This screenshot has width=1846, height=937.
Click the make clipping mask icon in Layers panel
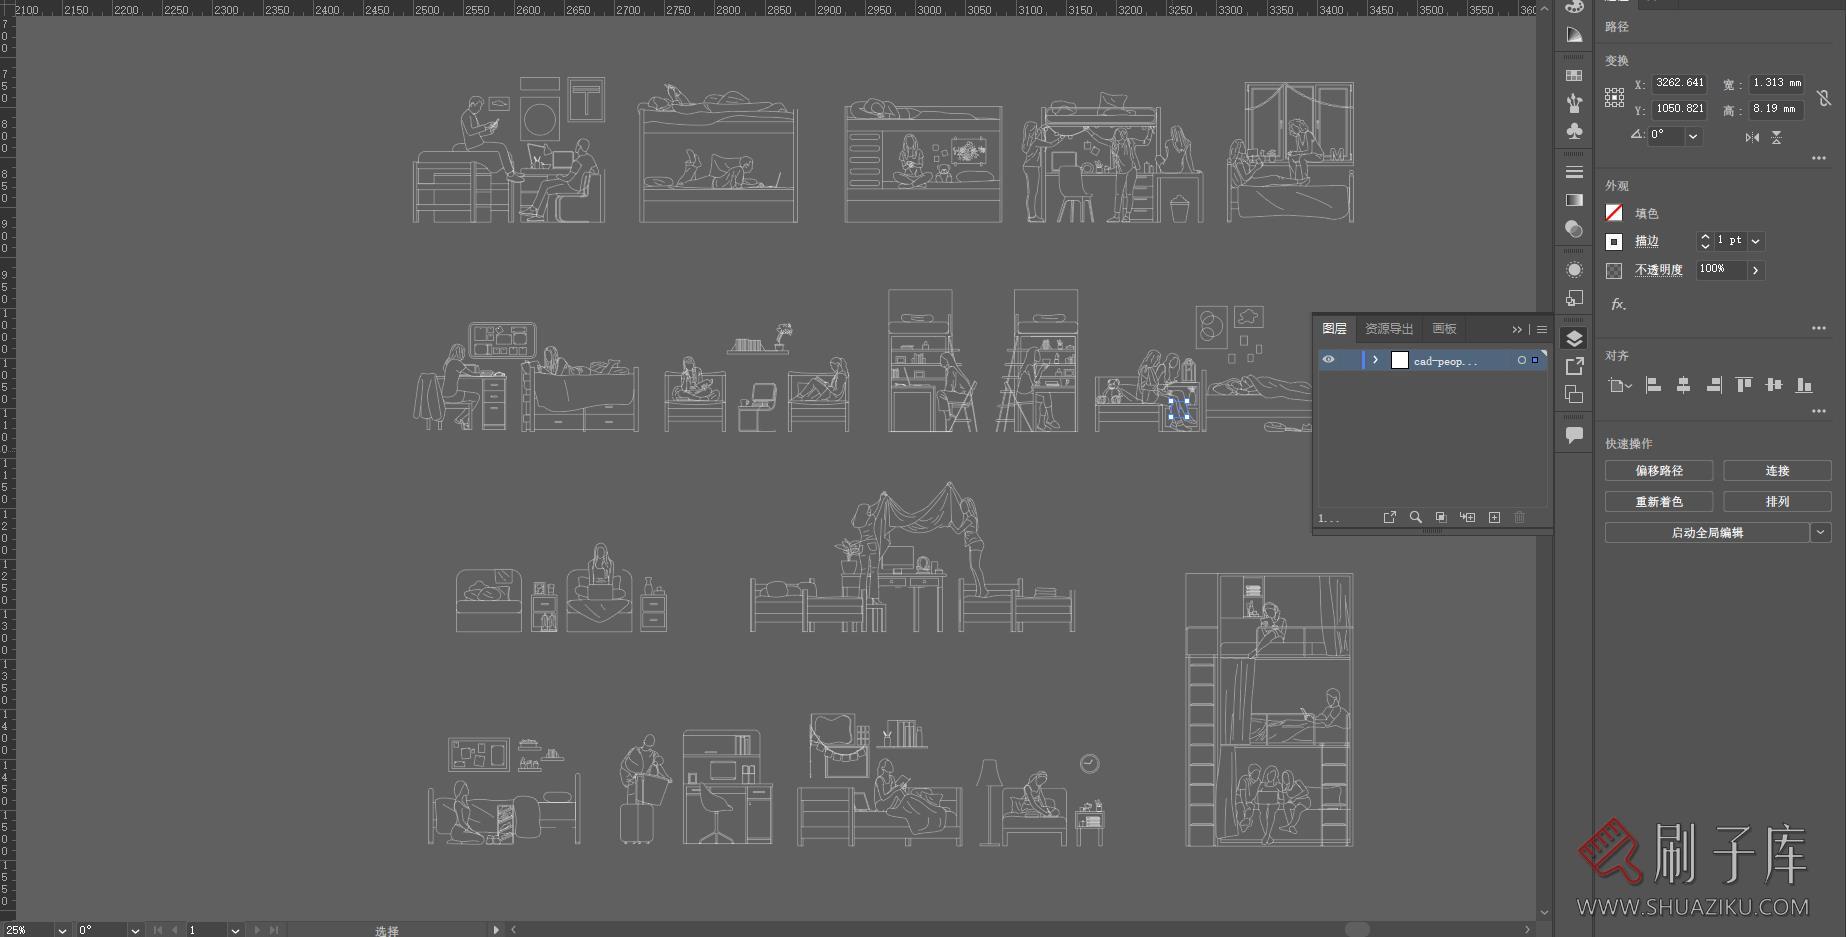click(1441, 518)
